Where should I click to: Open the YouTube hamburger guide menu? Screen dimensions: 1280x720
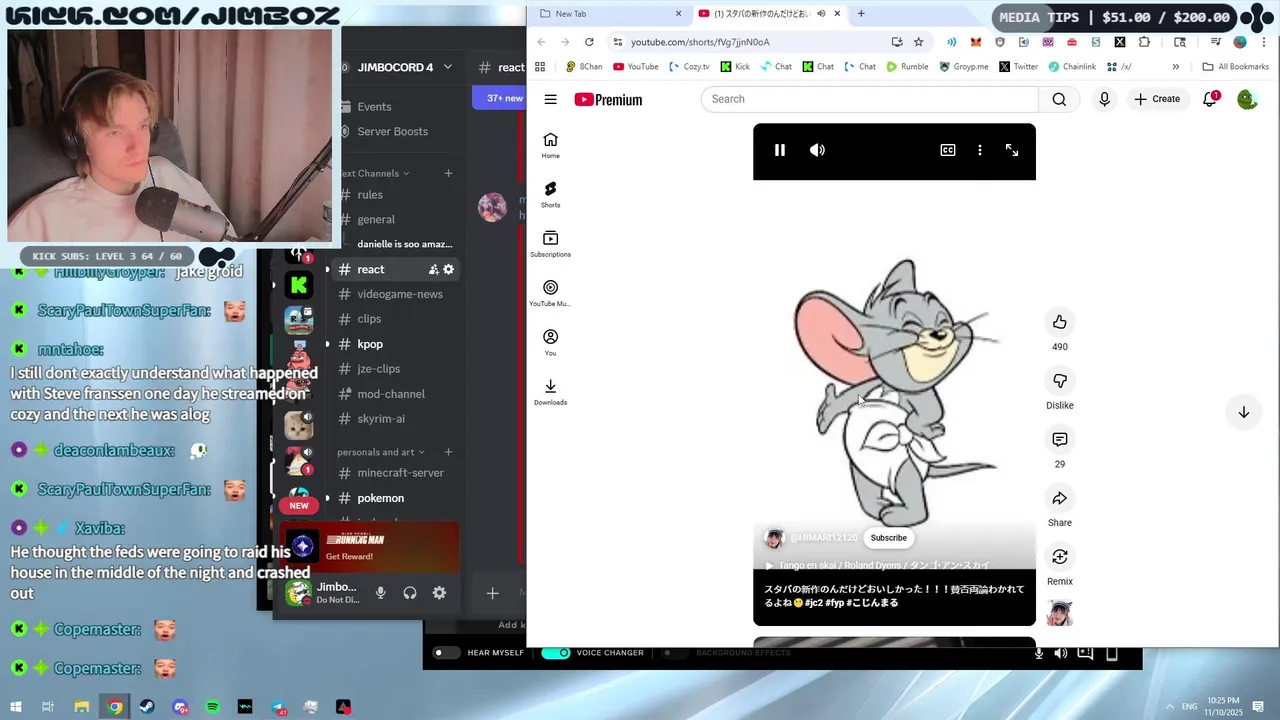pos(550,99)
